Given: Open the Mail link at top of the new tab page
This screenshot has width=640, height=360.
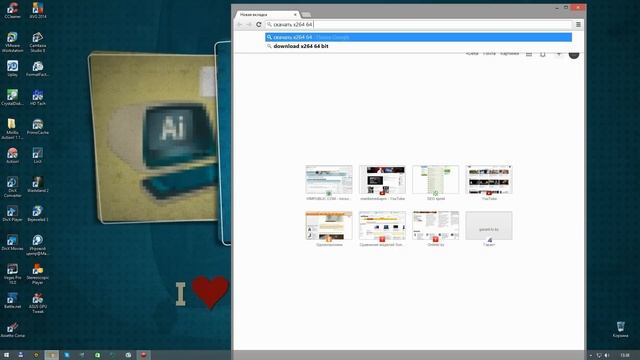Looking at the screenshot, I should [489, 54].
